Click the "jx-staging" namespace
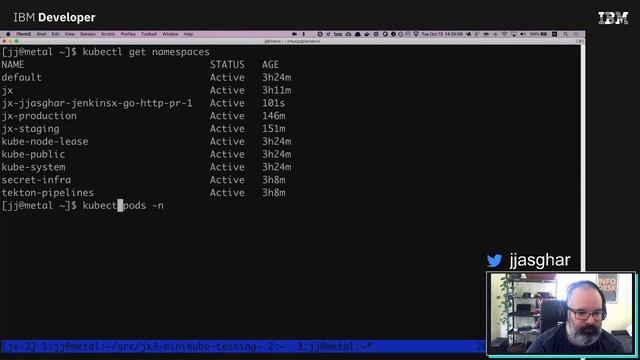Image resolution: width=640 pixels, height=360 pixels. 30,129
